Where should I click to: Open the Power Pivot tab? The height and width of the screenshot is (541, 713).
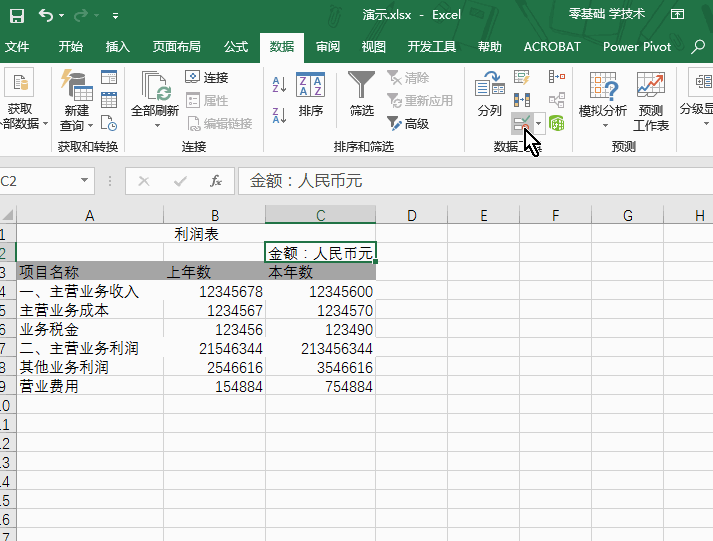(x=637, y=46)
